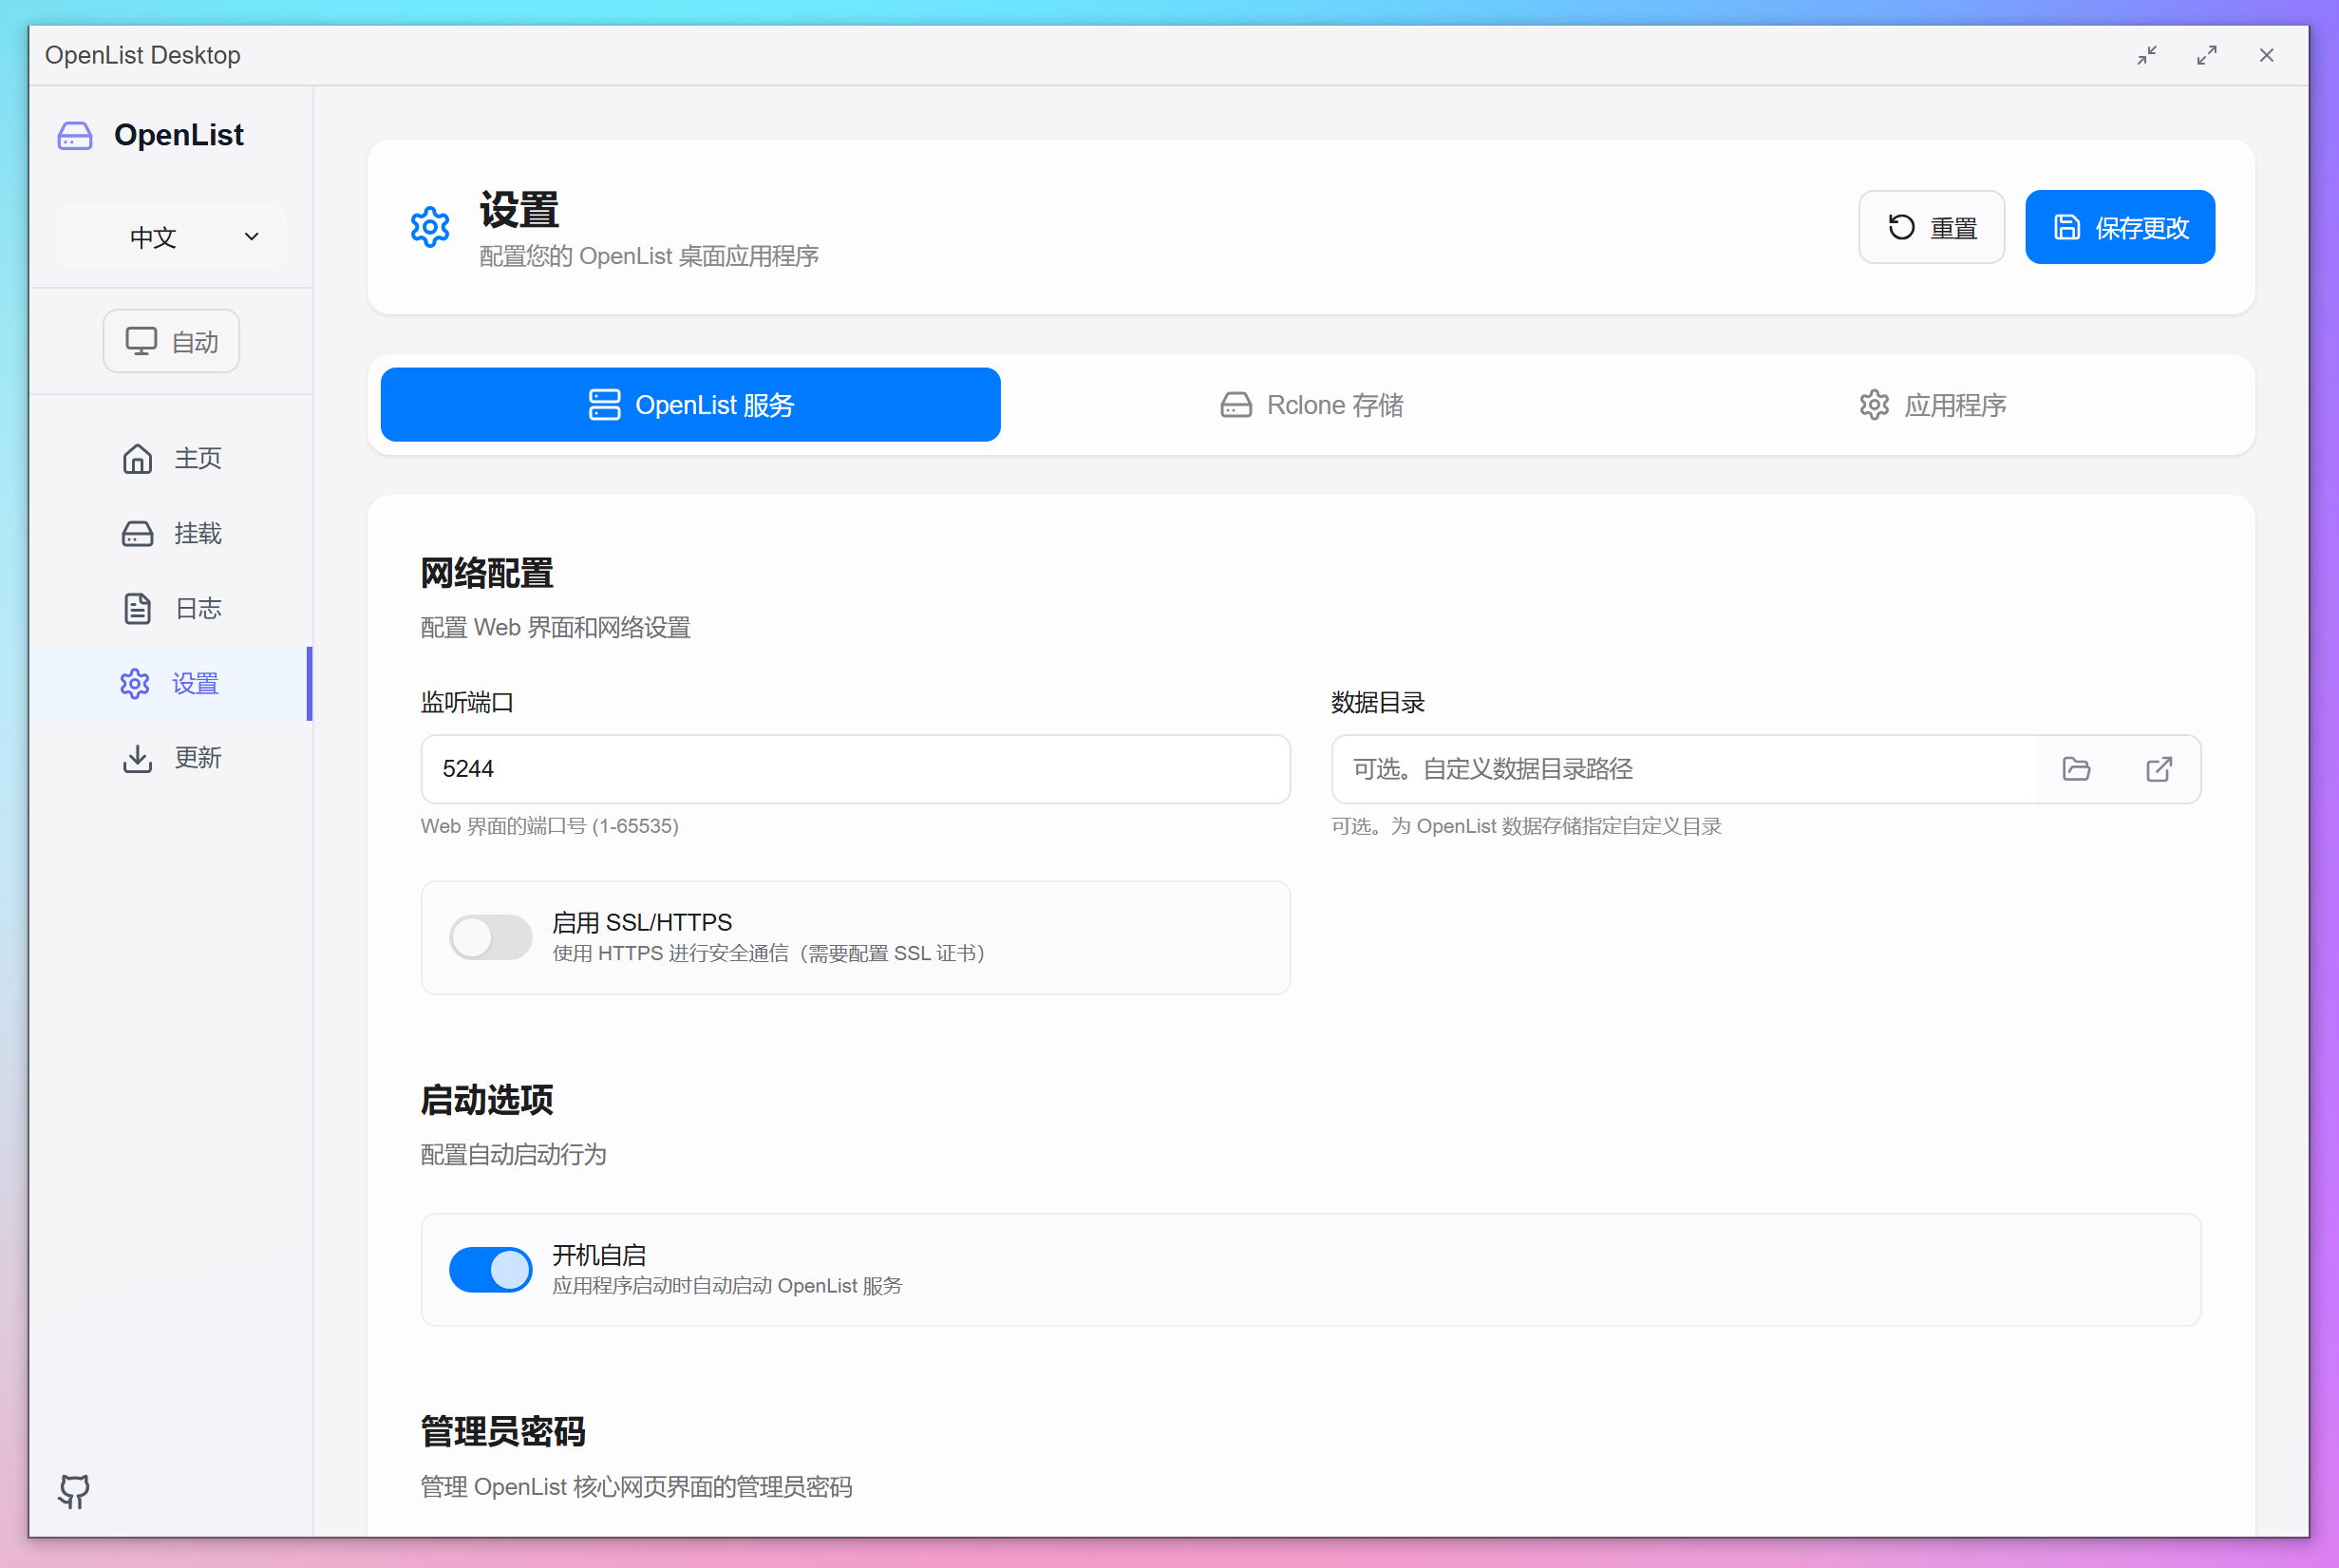Expand the language selector chevron
The width and height of the screenshot is (2339, 1568).
click(251, 237)
